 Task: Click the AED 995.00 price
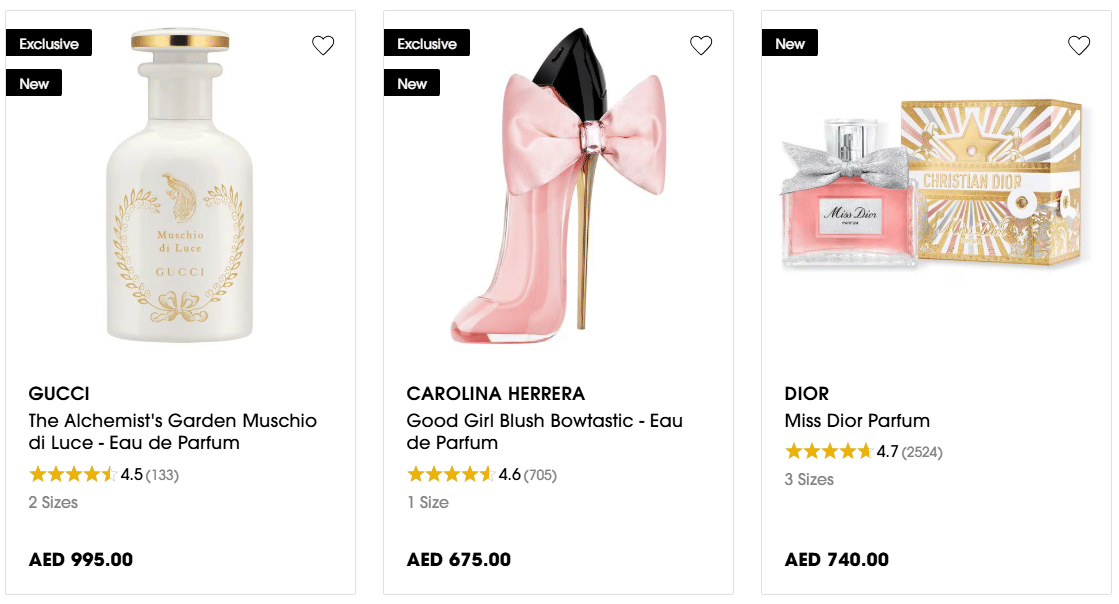point(81,560)
